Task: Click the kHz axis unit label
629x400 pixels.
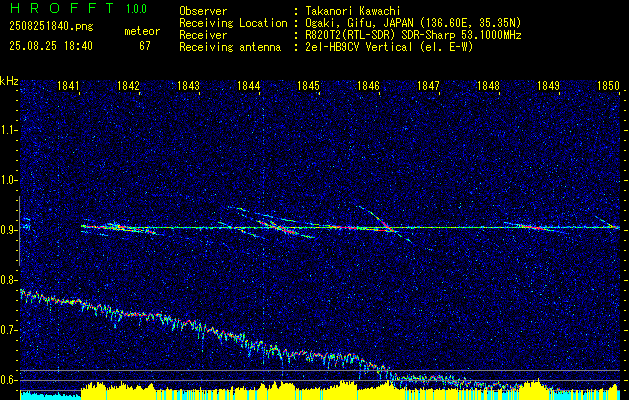Action: coord(9,81)
